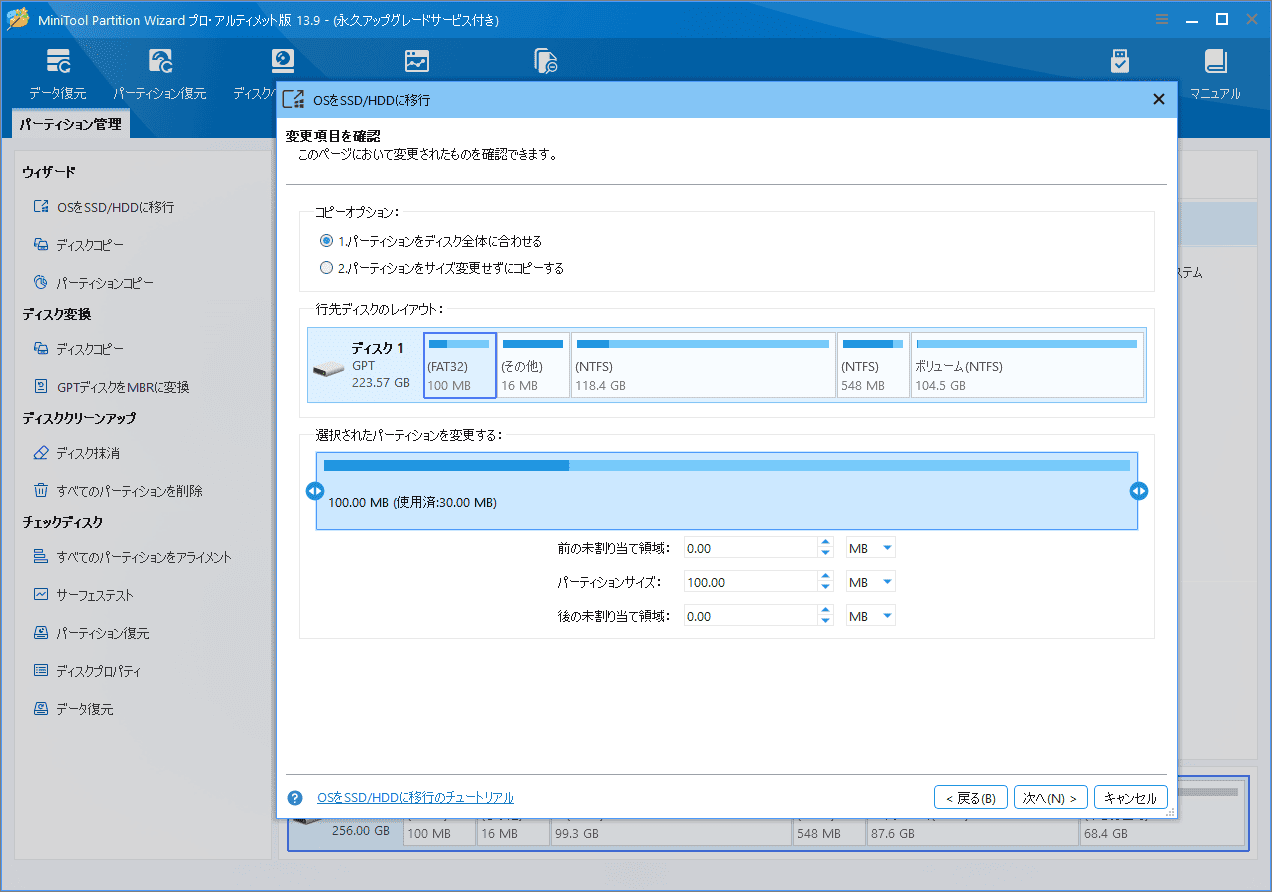Image resolution: width=1272 pixels, height=892 pixels.
Task: Open the OSをSSD/HDDに移行のチュートリアル link
Action: 415,798
